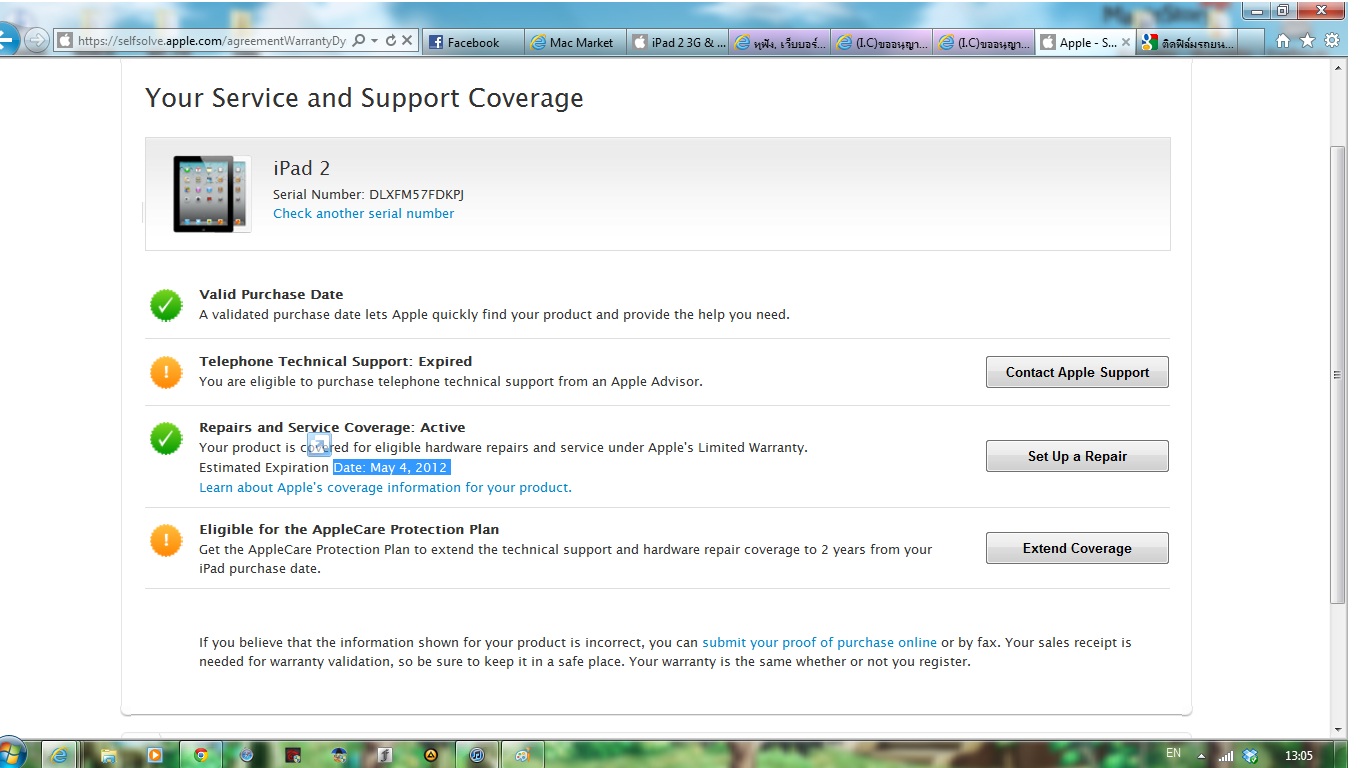Open browser Tools gear icon
Image resolution: width=1366 pixels, height=768 pixels.
coord(1331,41)
